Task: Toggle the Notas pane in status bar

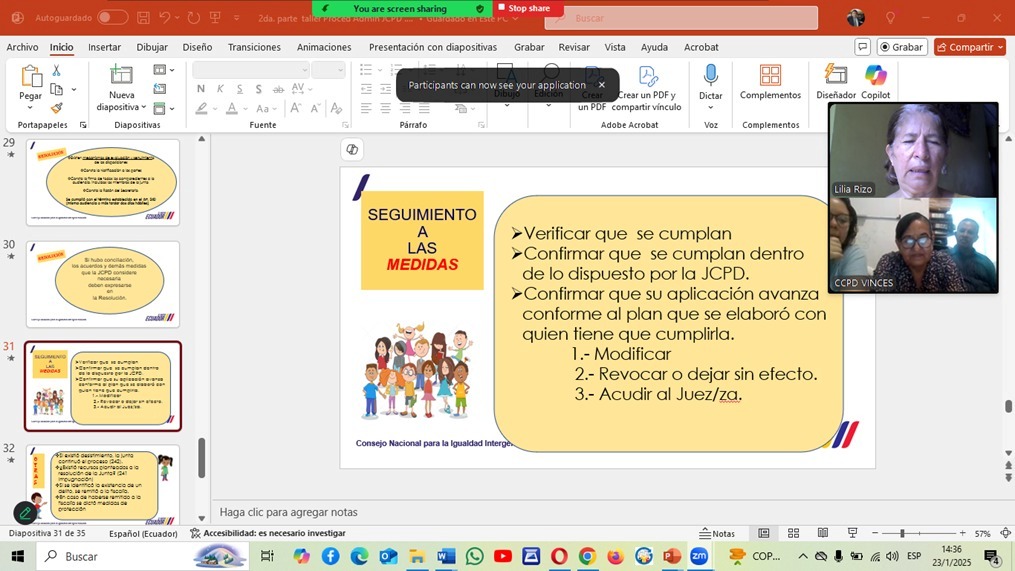Action: click(717, 533)
